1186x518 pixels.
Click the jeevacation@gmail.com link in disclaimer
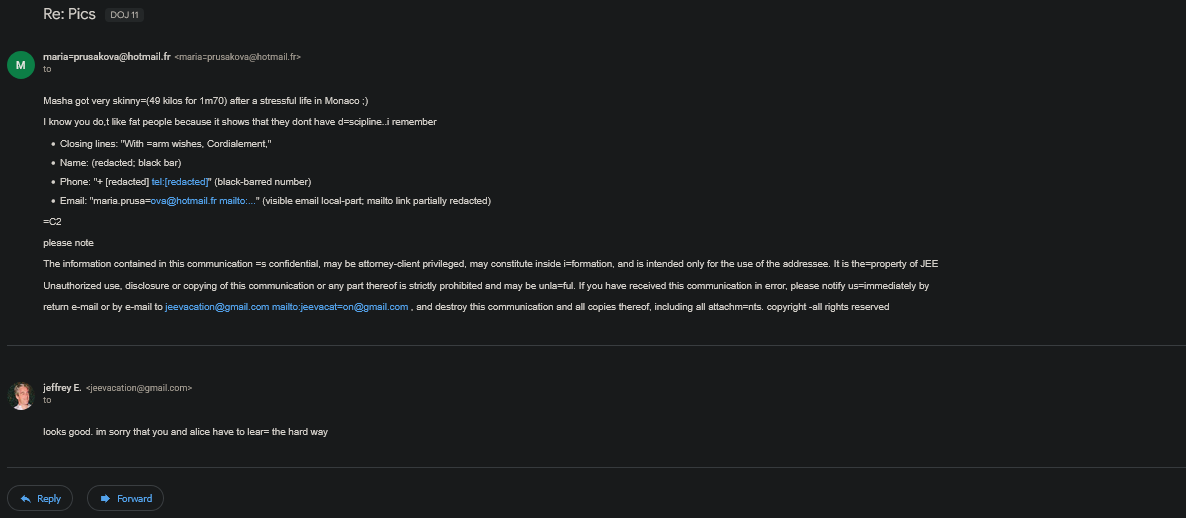point(217,307)
